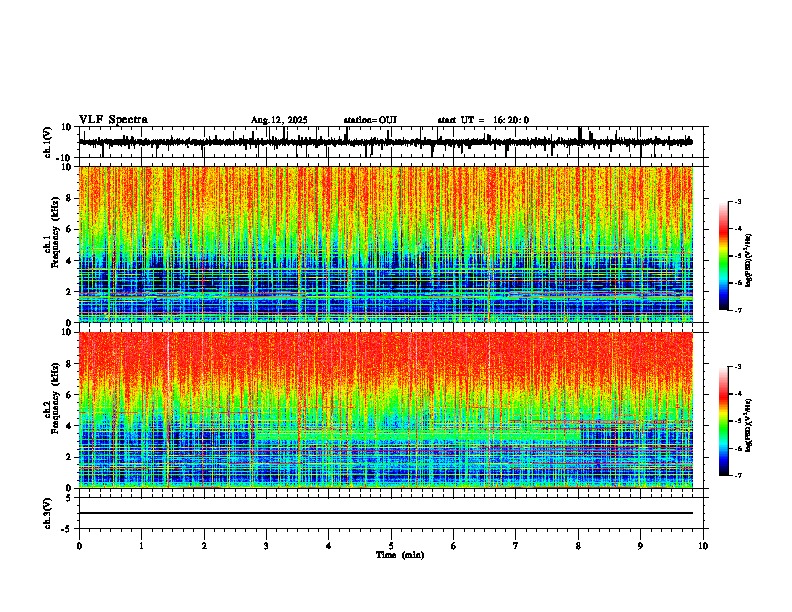Click the ch.1 color bar log(PSD) label
Screen dimensions: 792x612
[749, 261]
